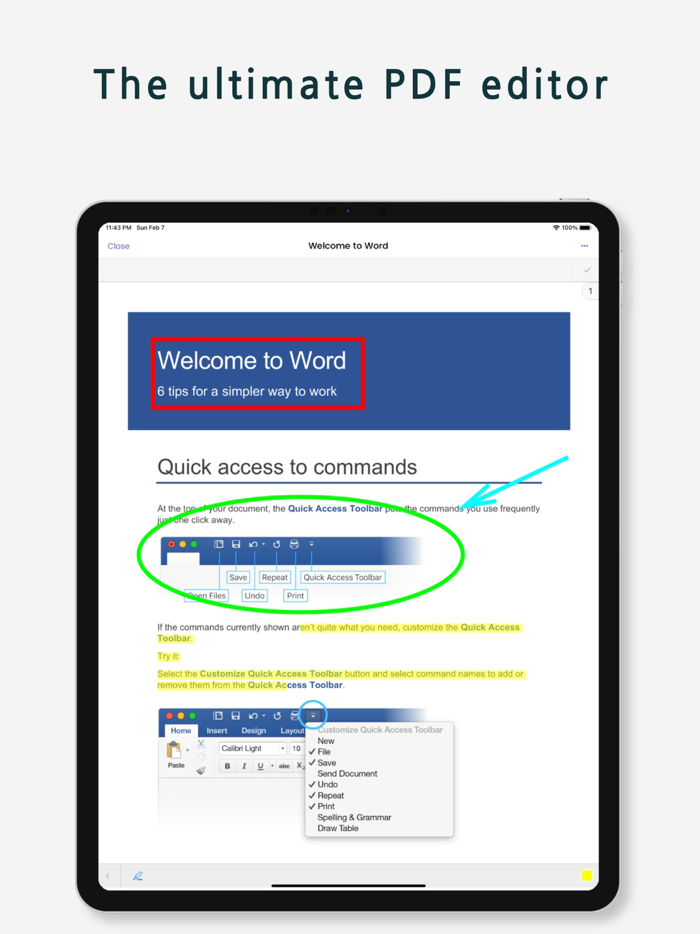Toggle the abc strikethrough button
This screenshot has height=934, width=700.
pos(284,766)
